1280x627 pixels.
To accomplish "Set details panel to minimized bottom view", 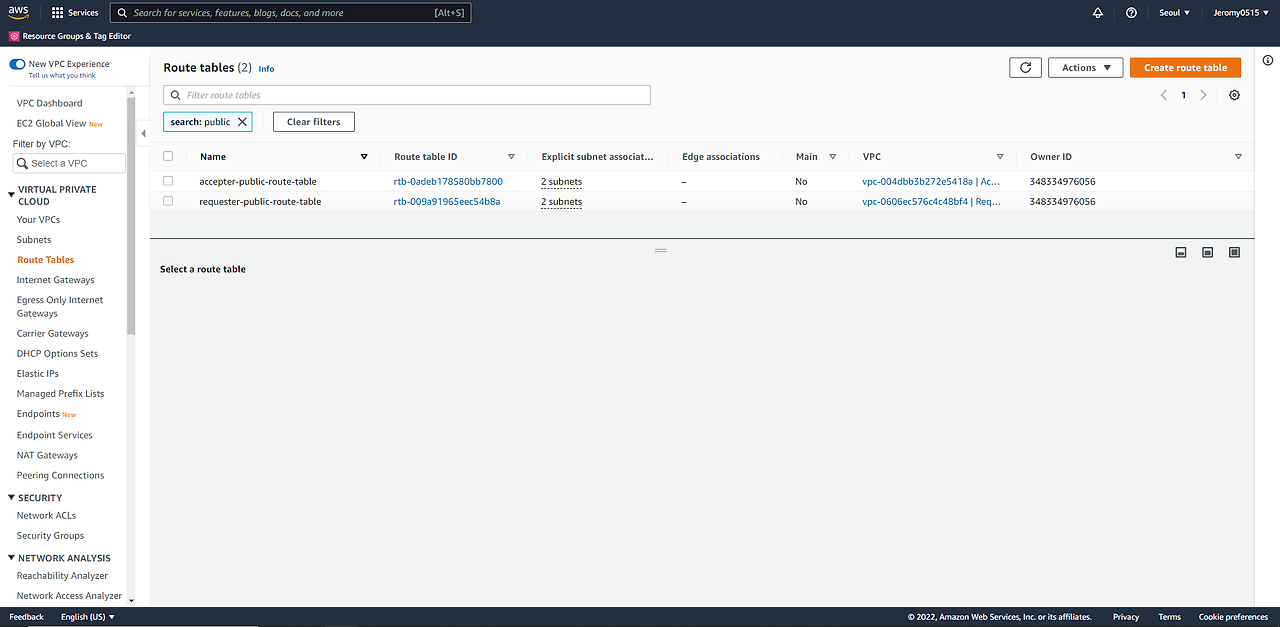I will (x=1180, y=253).
